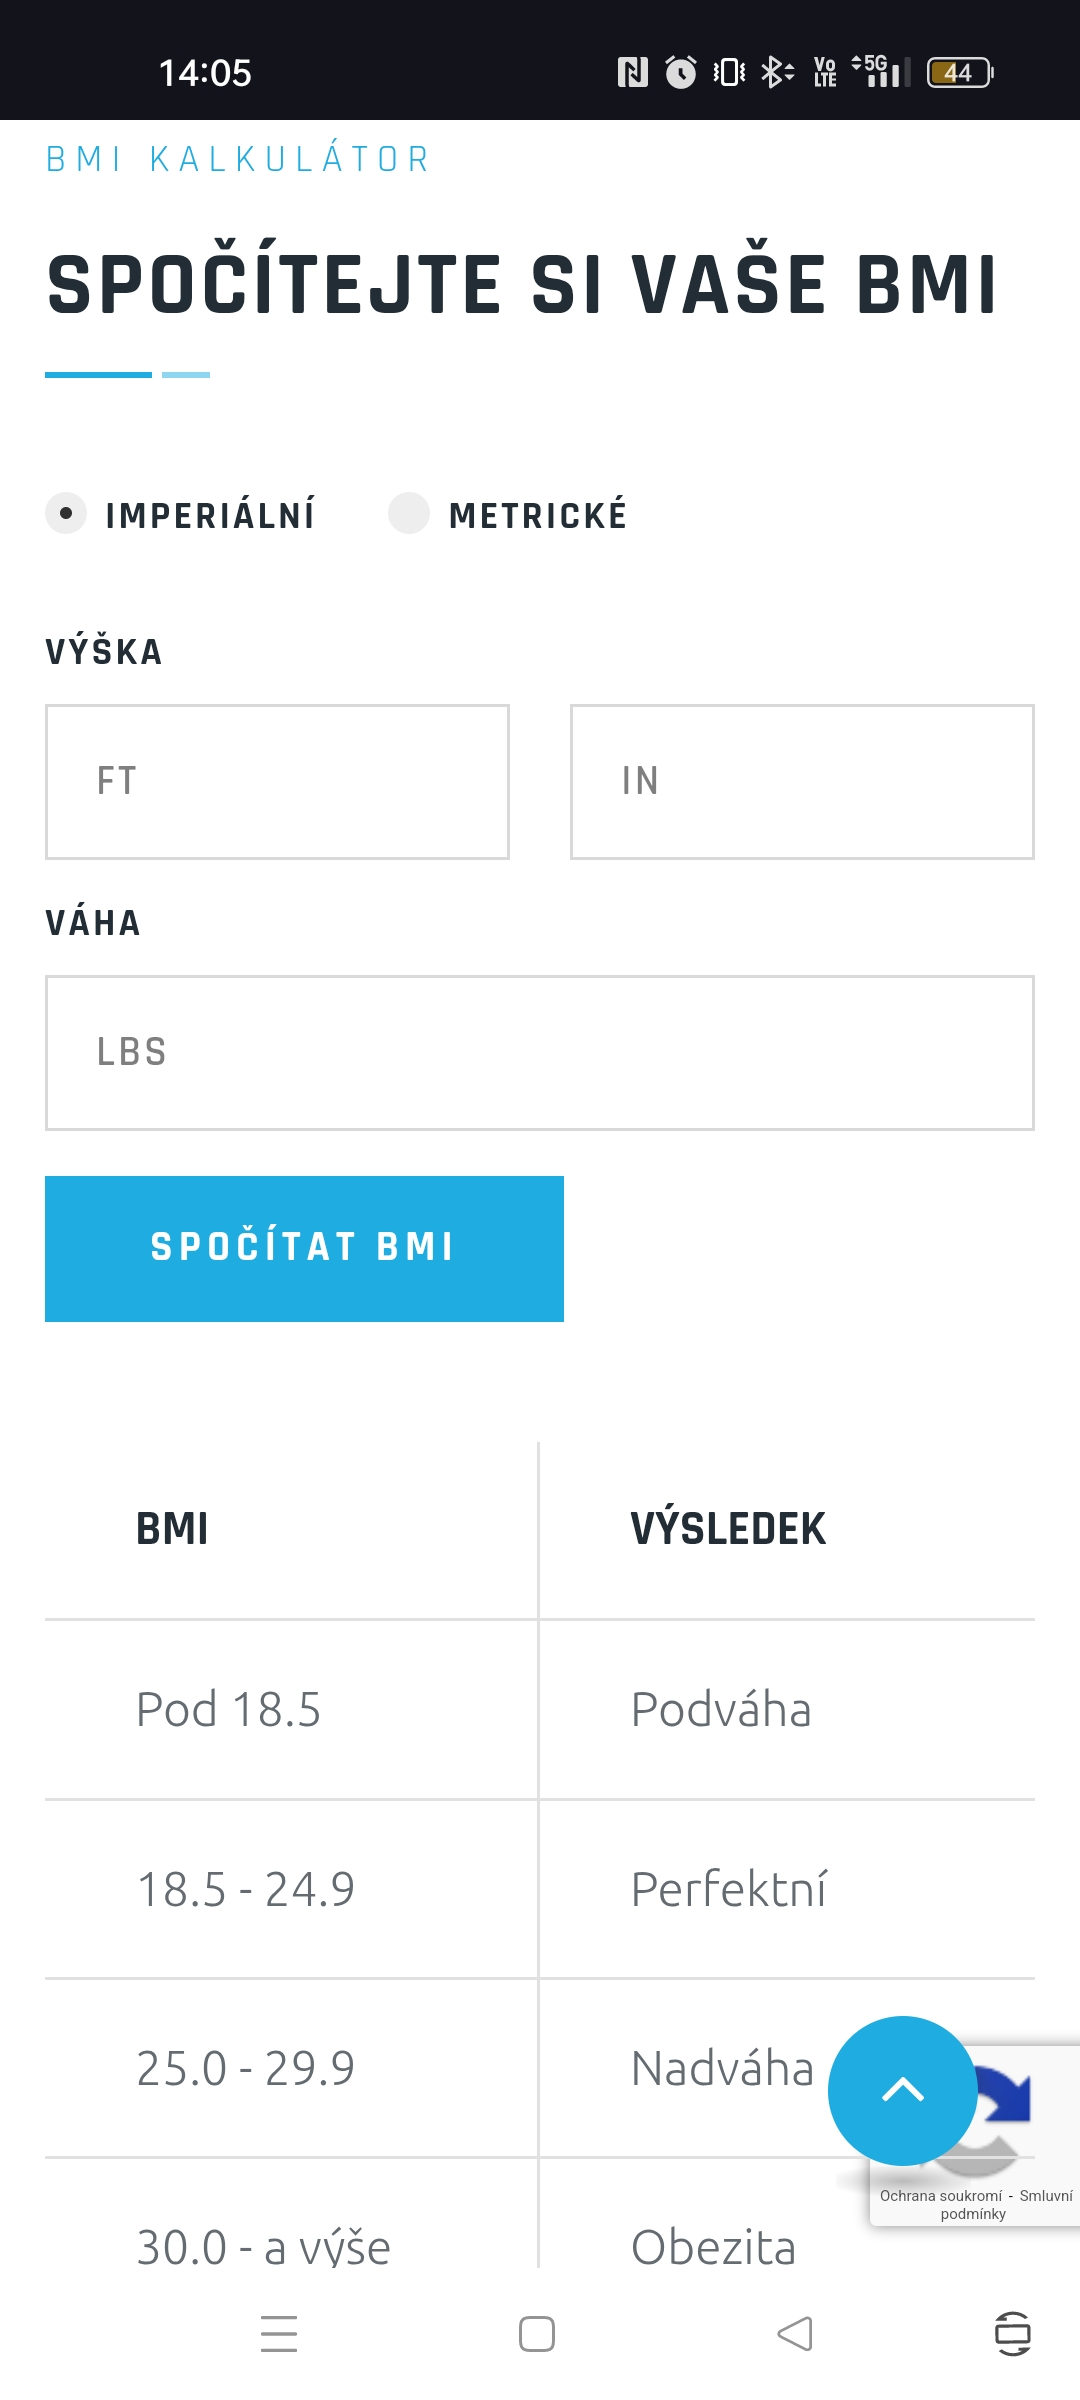The width and height of the screenshot is (1080, 2400).
Task: Click the FT height input field
Action: pos(277,782)
